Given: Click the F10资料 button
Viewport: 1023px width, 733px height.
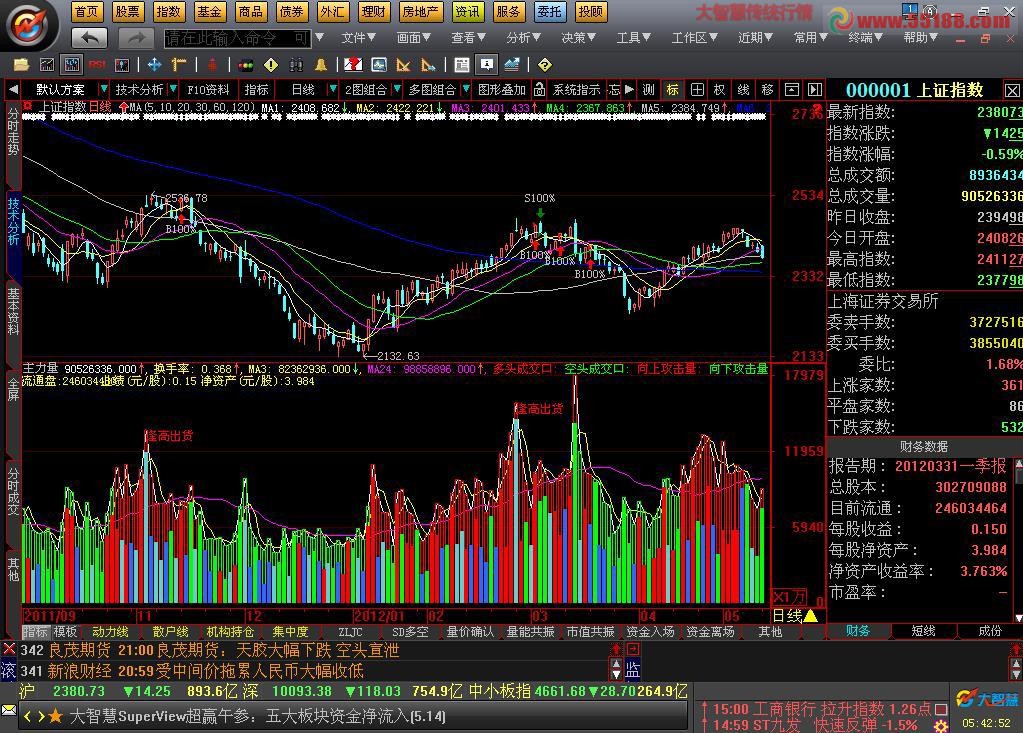Looking at the screenshot, I should tap(207, 89).
